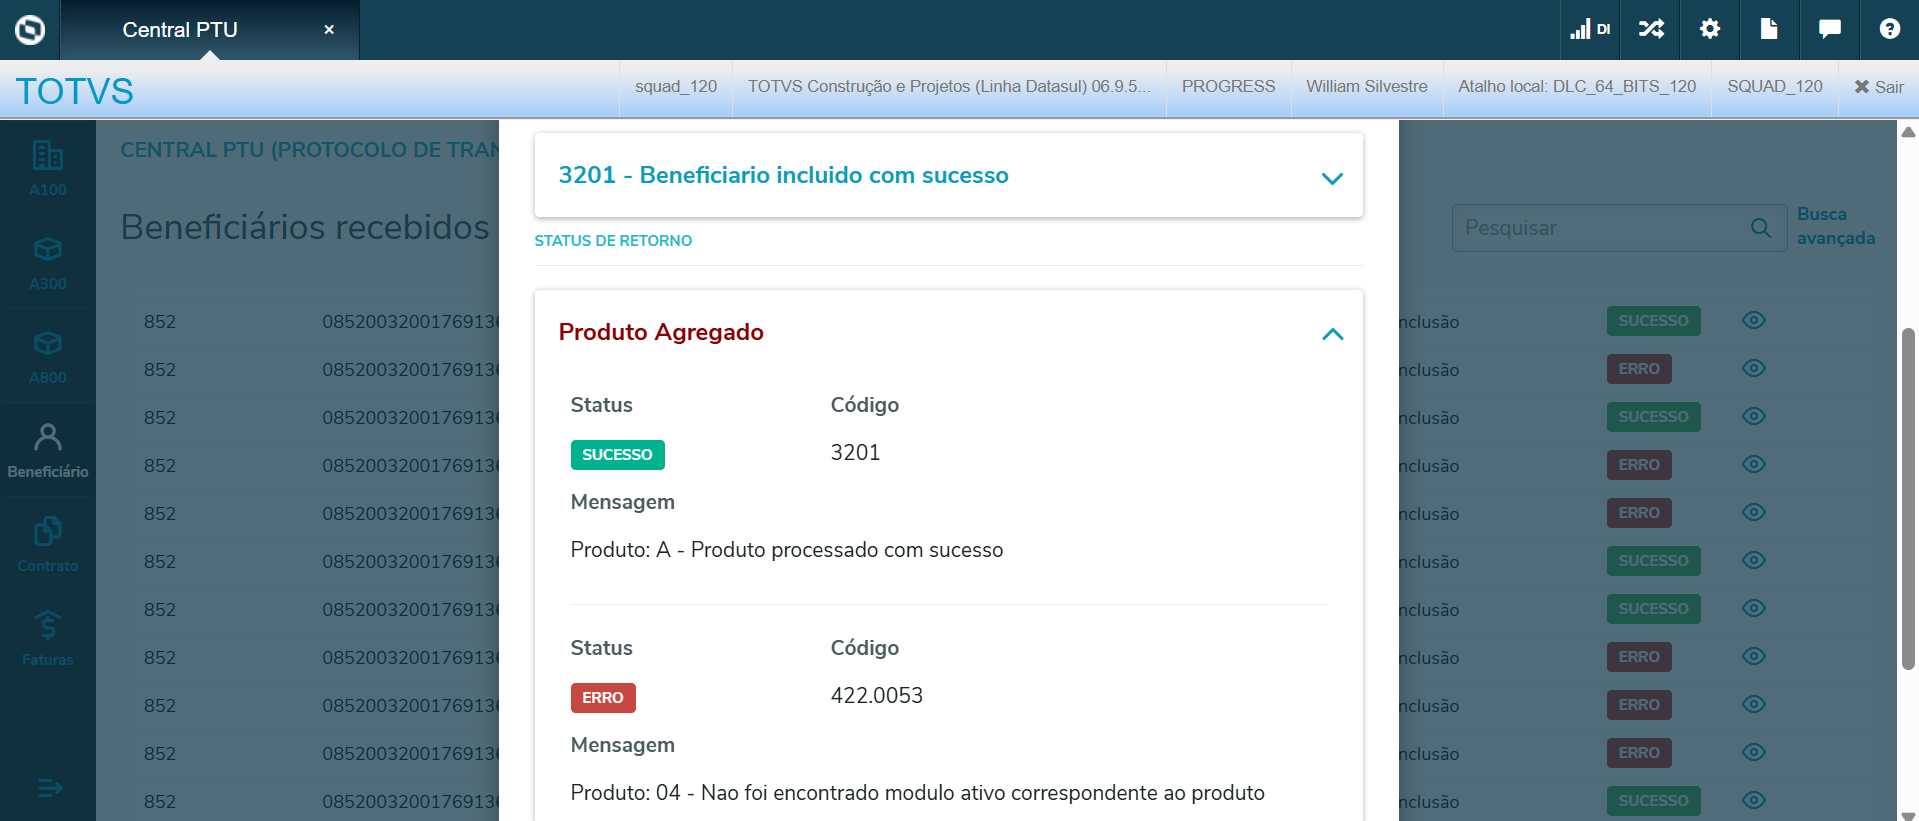Click the PROGRESS header item
The image size is (1919, 821).
1228,87
